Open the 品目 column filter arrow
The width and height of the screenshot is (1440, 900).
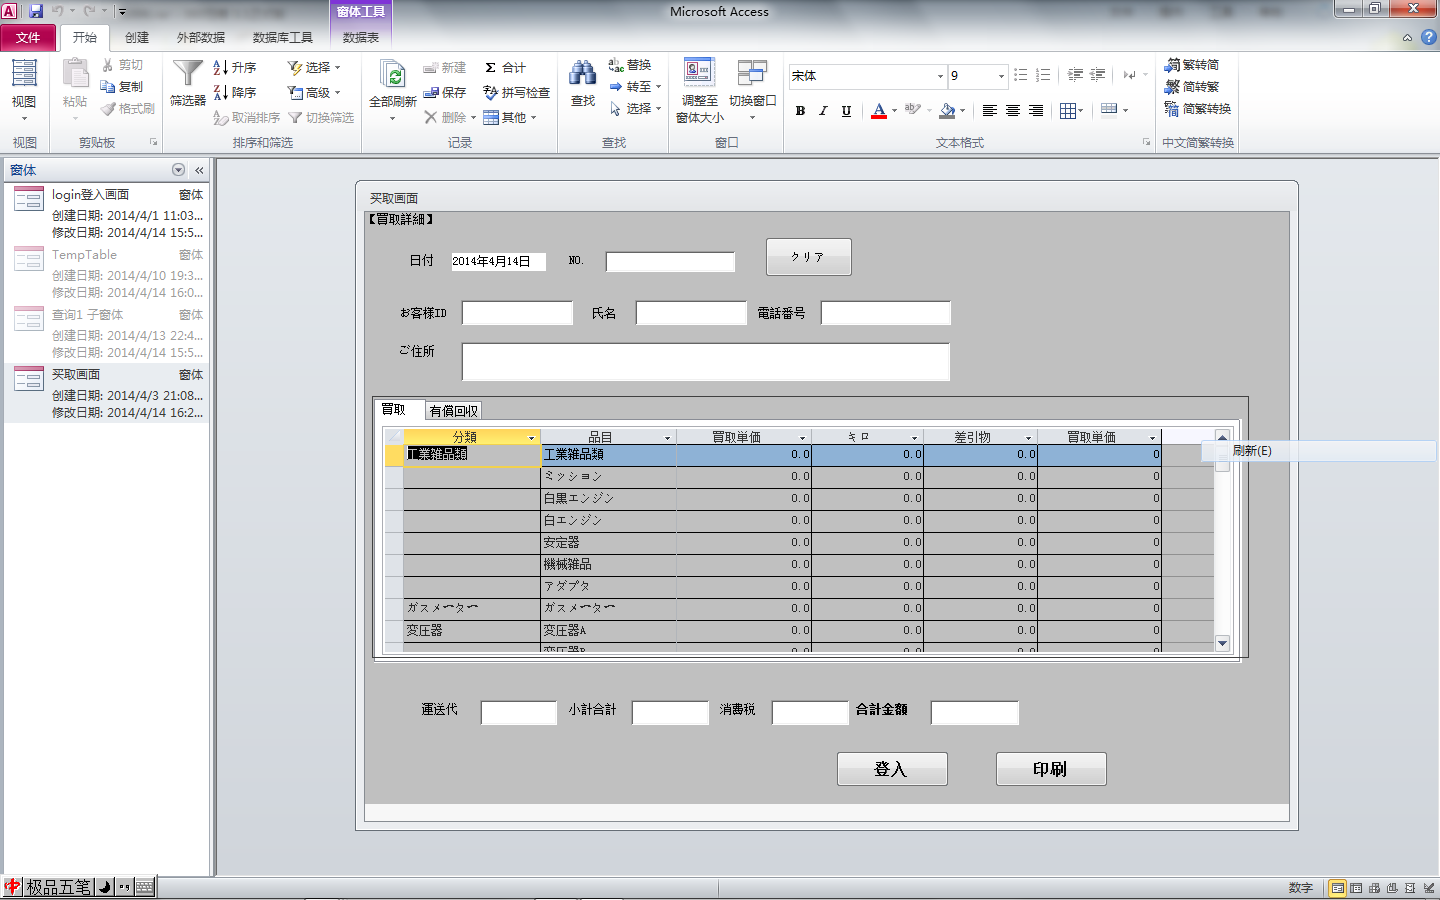coord(667,438)
